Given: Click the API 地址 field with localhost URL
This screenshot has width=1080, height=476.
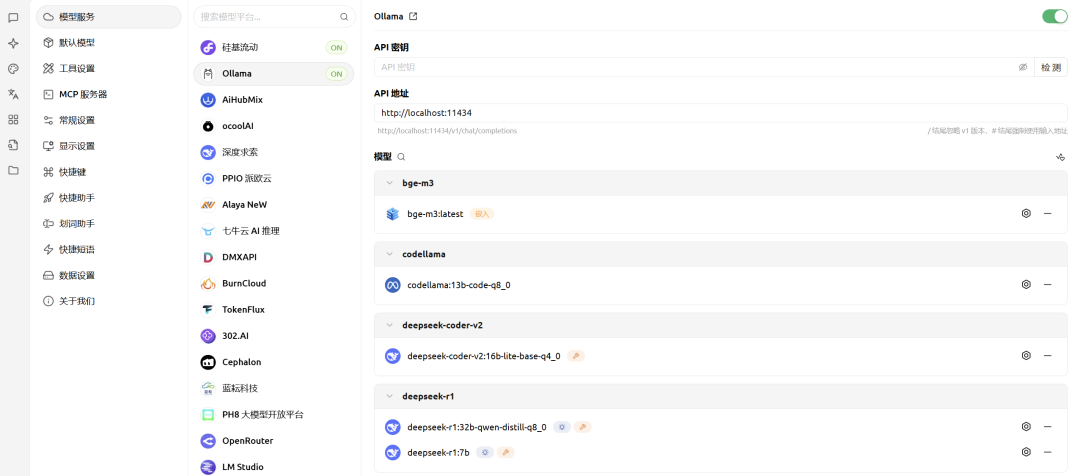Looking at the screenshot, I should (x=720, y=113).
